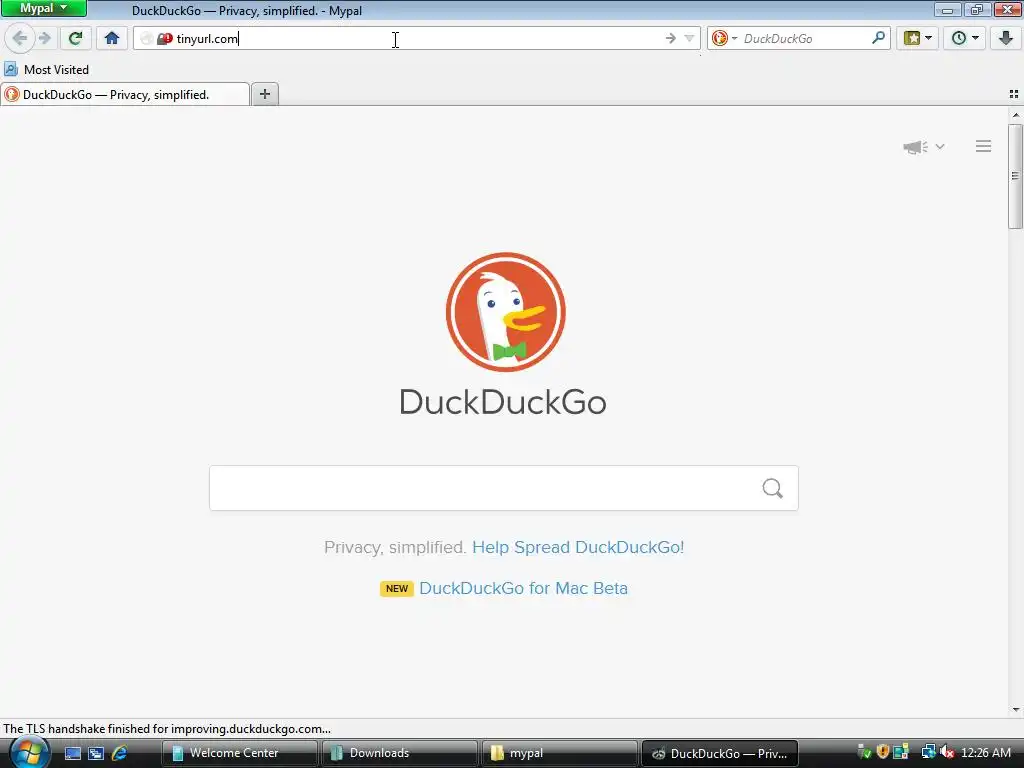Click Switch between windows quick launch icon
Image resolution: width=1024 pixels, height=768 pixels.
click(x=96, y=754)
